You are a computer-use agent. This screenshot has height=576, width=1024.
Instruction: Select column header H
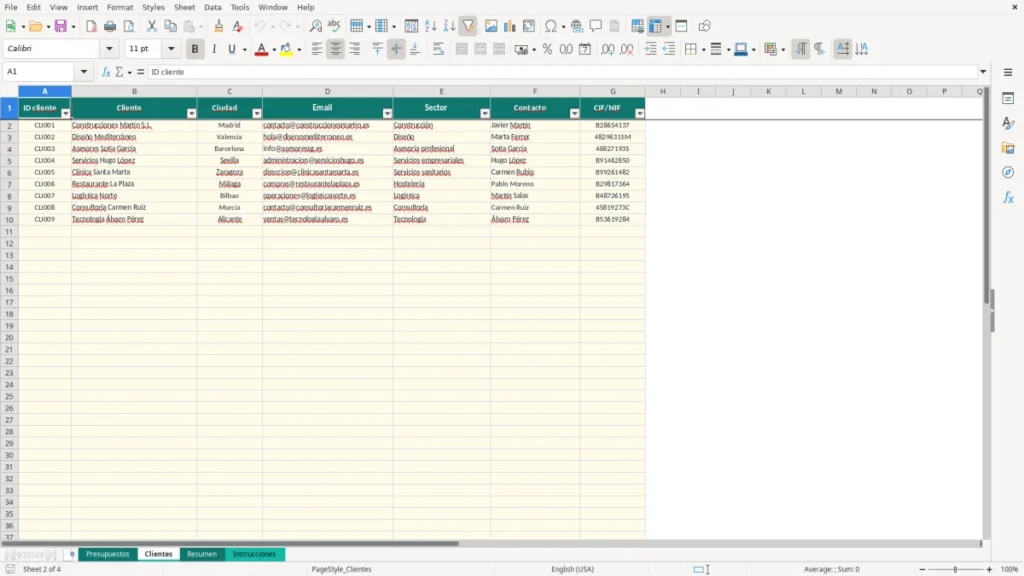[x=663, y=91]
